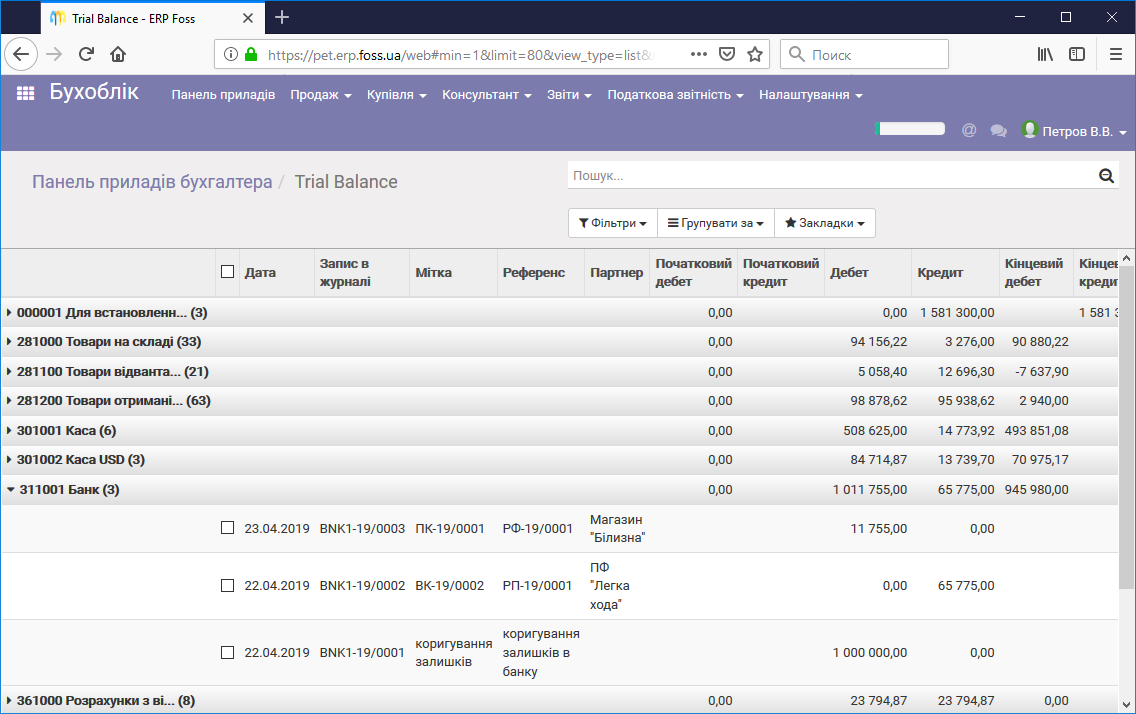The width and height of the screenshot is (1136, 714).
Task: Open Панель приладів menu item
Action: tap(223, 95)
